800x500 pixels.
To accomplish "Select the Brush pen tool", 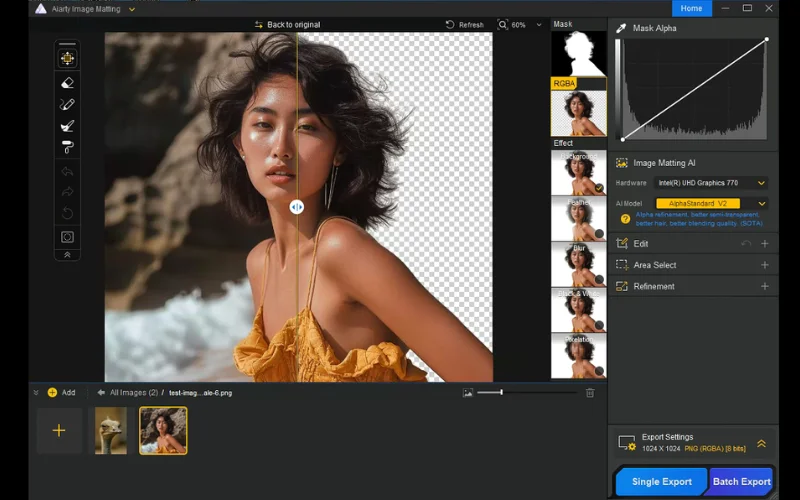I will pyautogui.click(x=67, y=104).
